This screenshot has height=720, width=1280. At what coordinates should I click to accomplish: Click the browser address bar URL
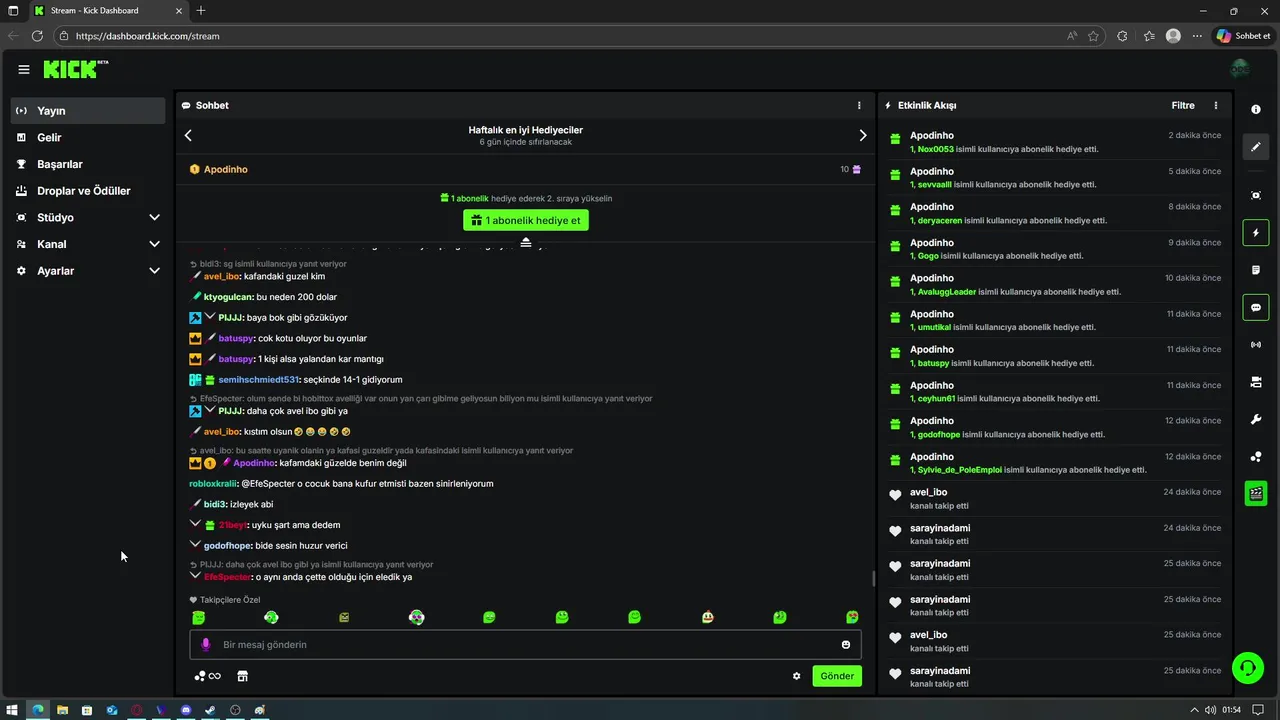tap(148, 36)
